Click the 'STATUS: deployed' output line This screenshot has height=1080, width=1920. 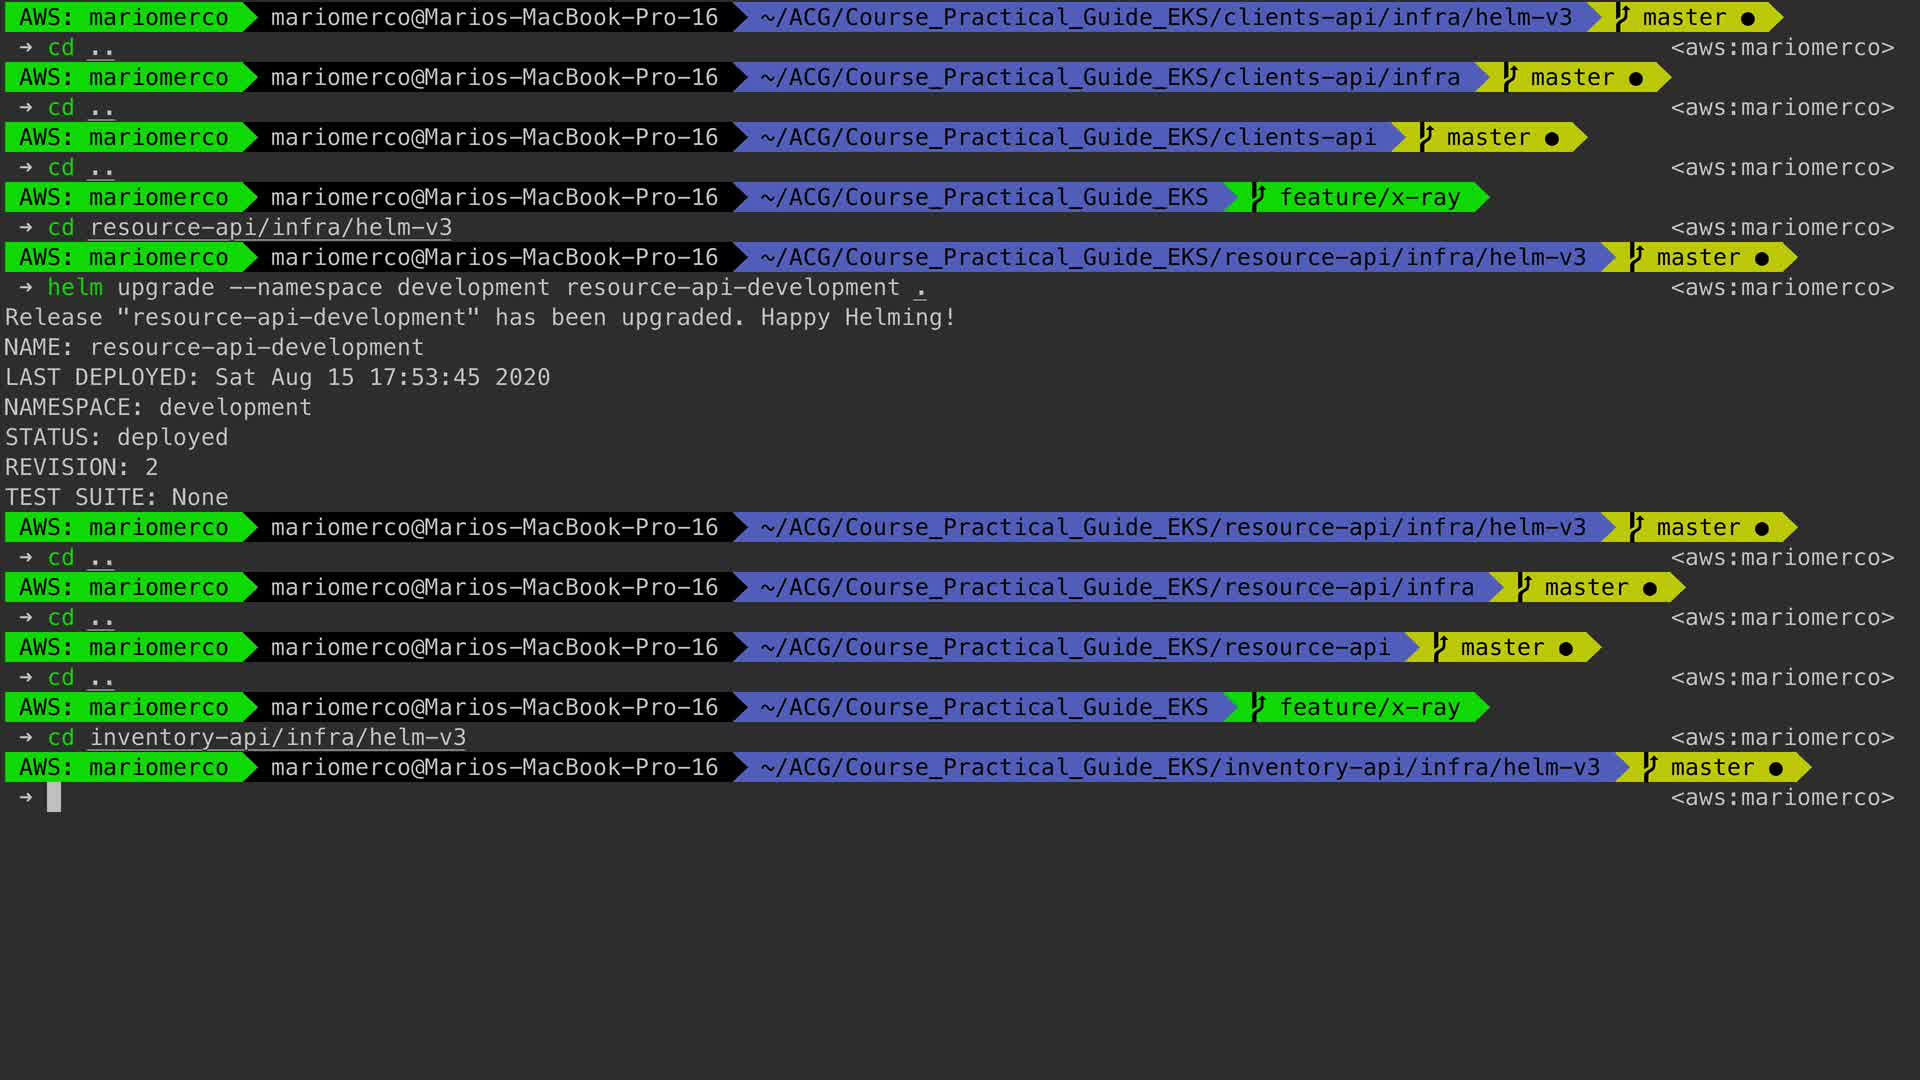(116, 437)
